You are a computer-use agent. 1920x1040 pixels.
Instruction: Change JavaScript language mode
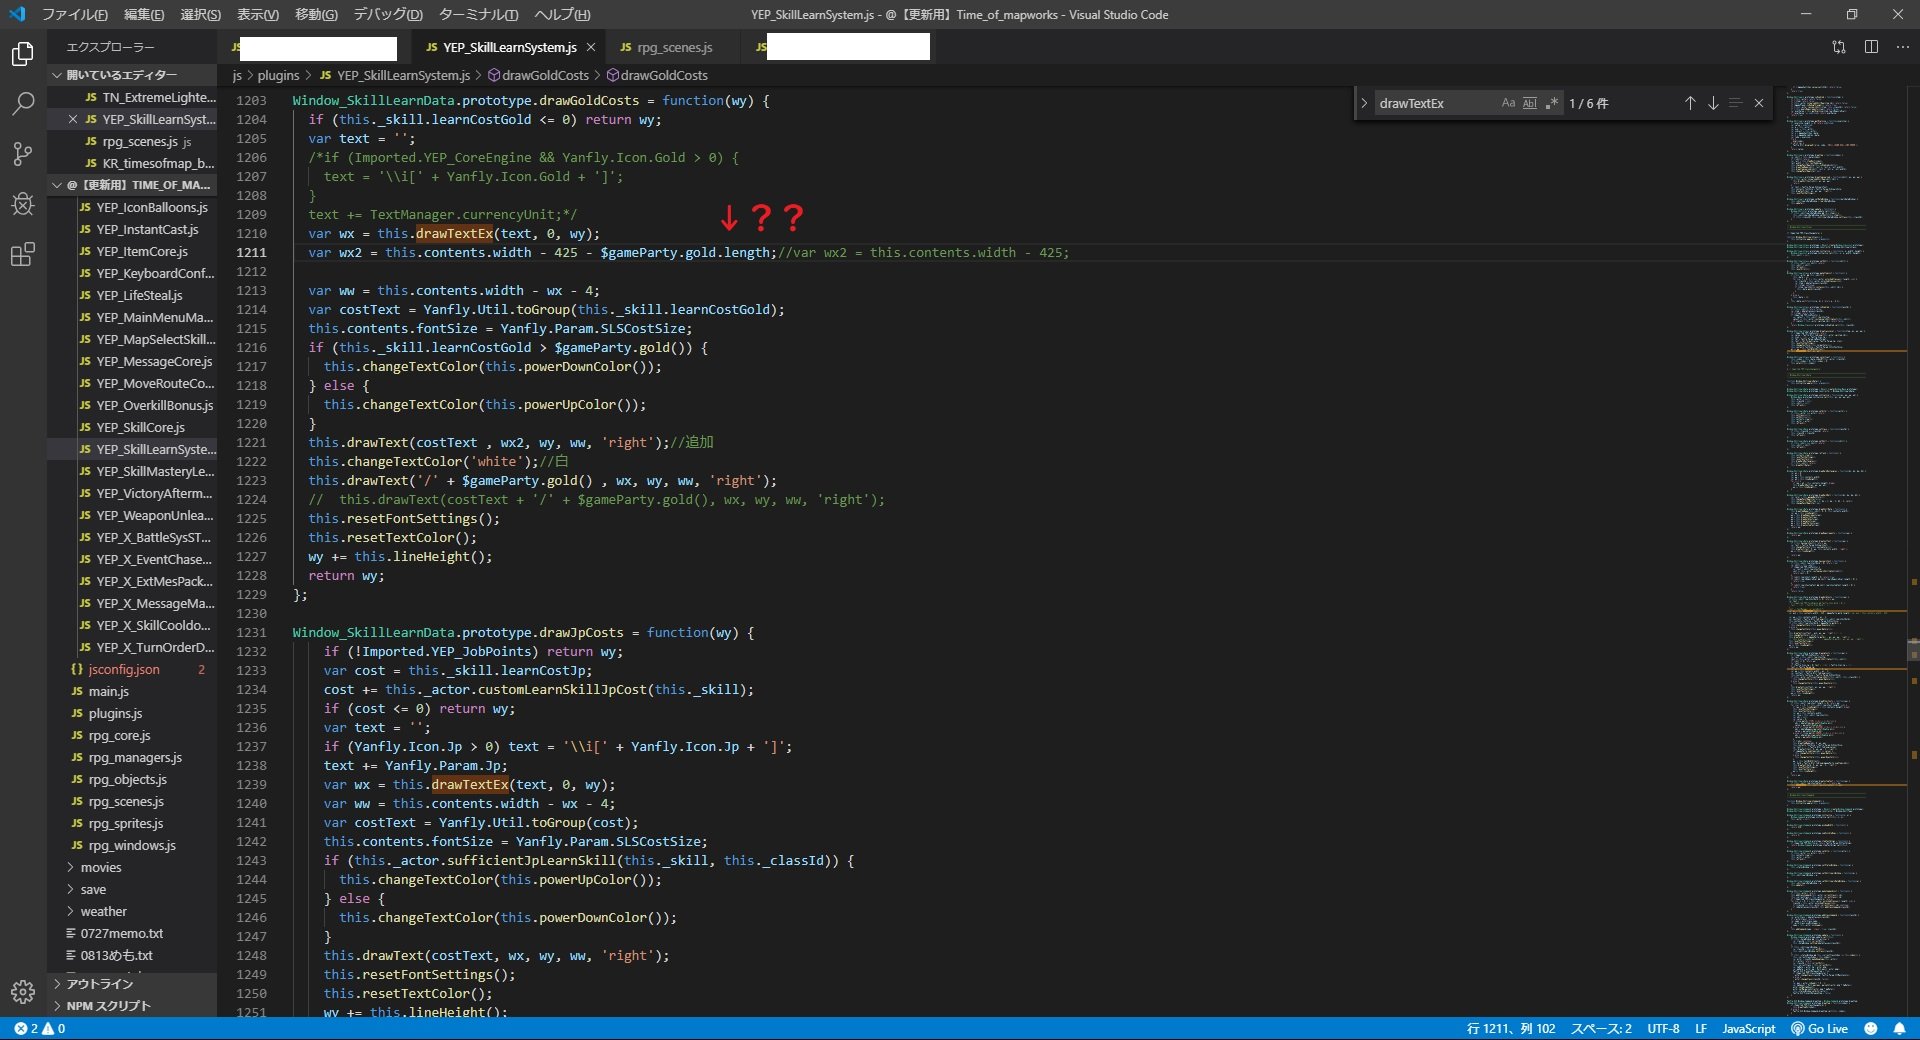pos(1748,1028)
